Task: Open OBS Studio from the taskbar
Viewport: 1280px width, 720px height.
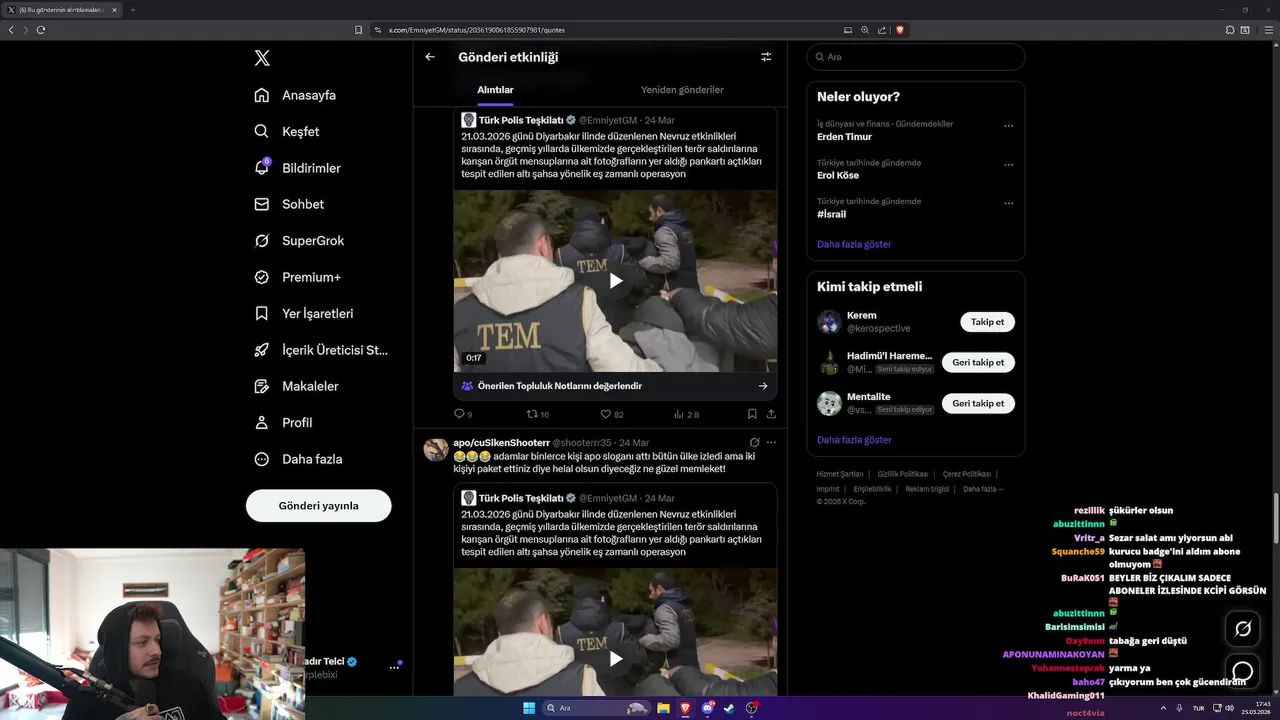Action: click(751, 708)
